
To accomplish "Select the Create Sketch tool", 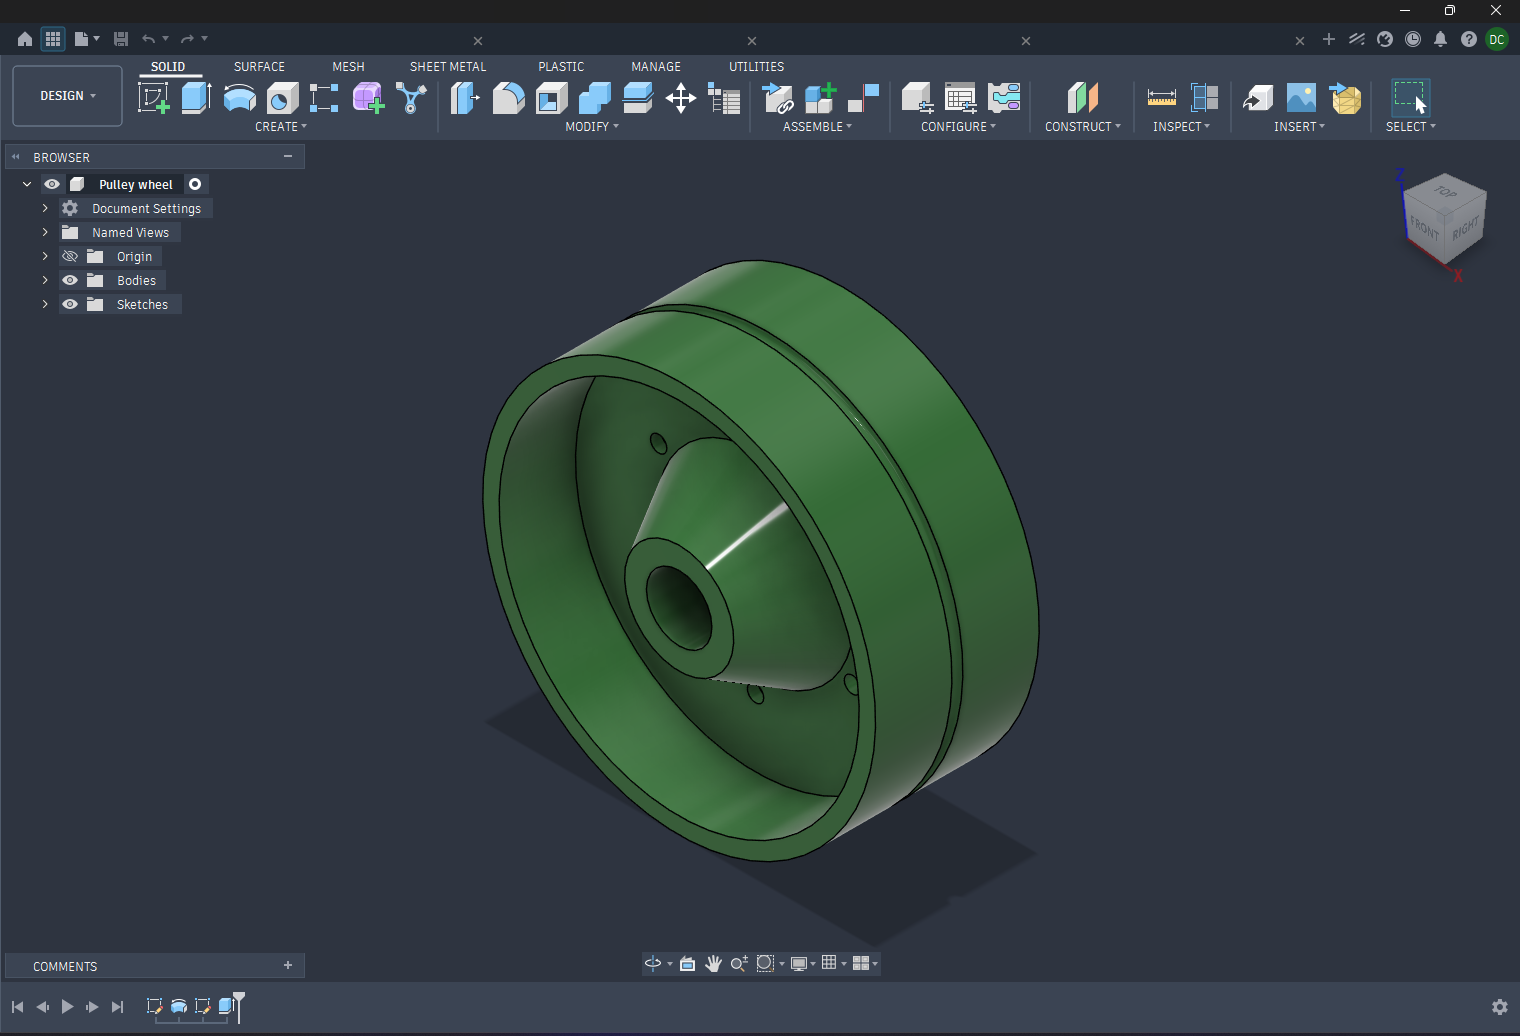I will tap(153, 98).
